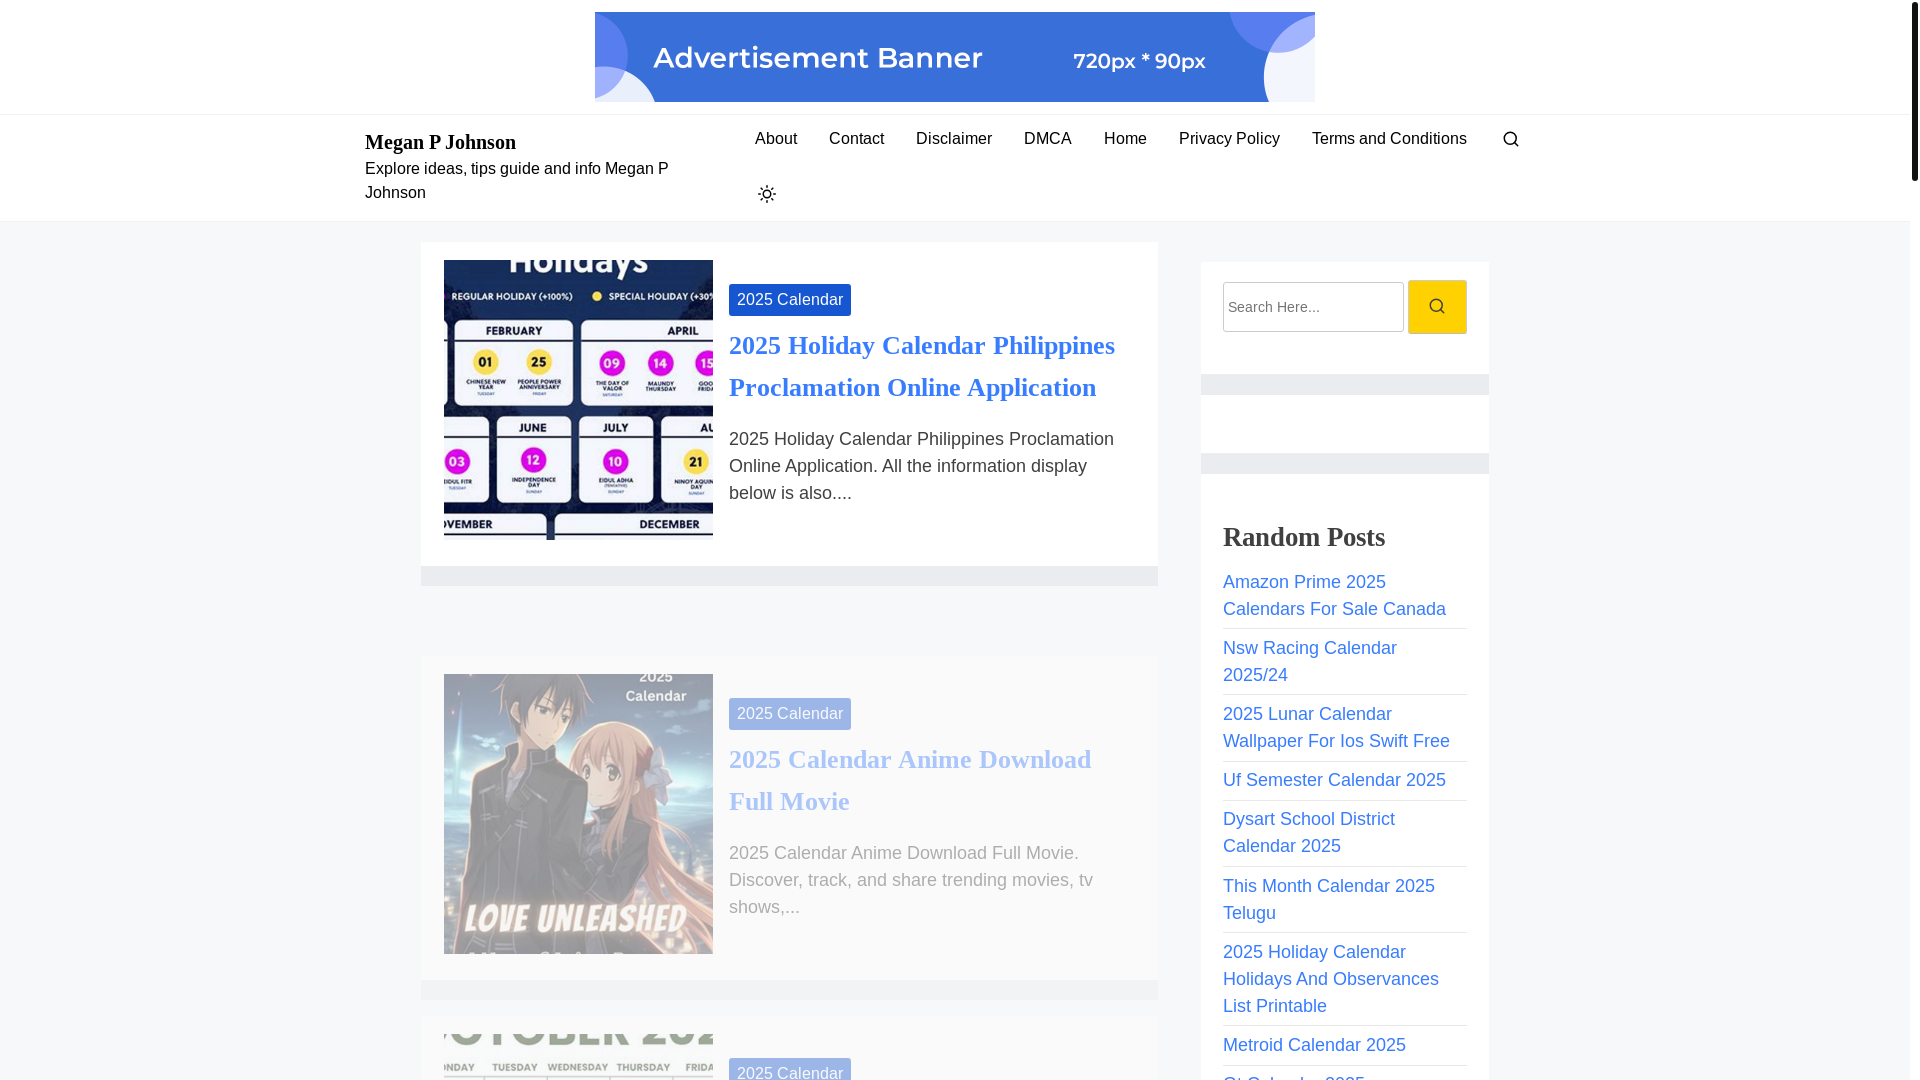Open the Terms and Conditions menu item
Viewport: 1920px width, 1080px height.
tap(1389, 139)
